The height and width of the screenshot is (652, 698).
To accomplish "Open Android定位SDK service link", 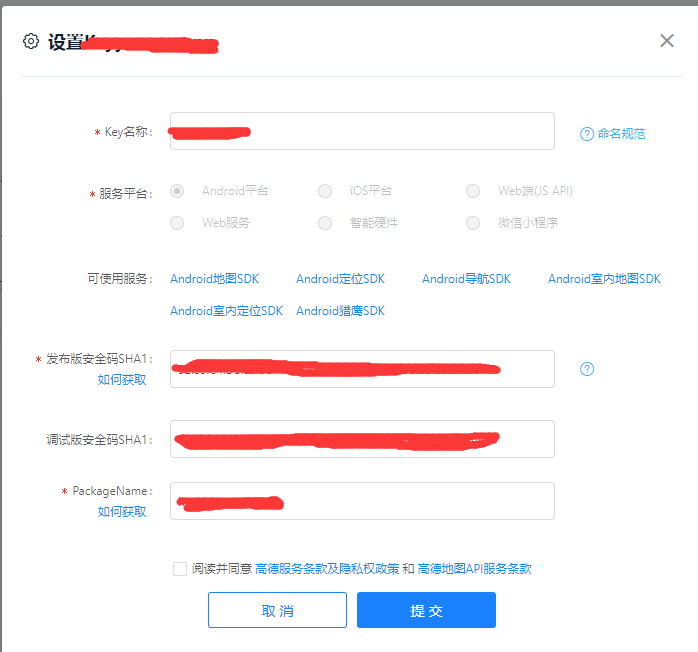I will pos(340,279).
